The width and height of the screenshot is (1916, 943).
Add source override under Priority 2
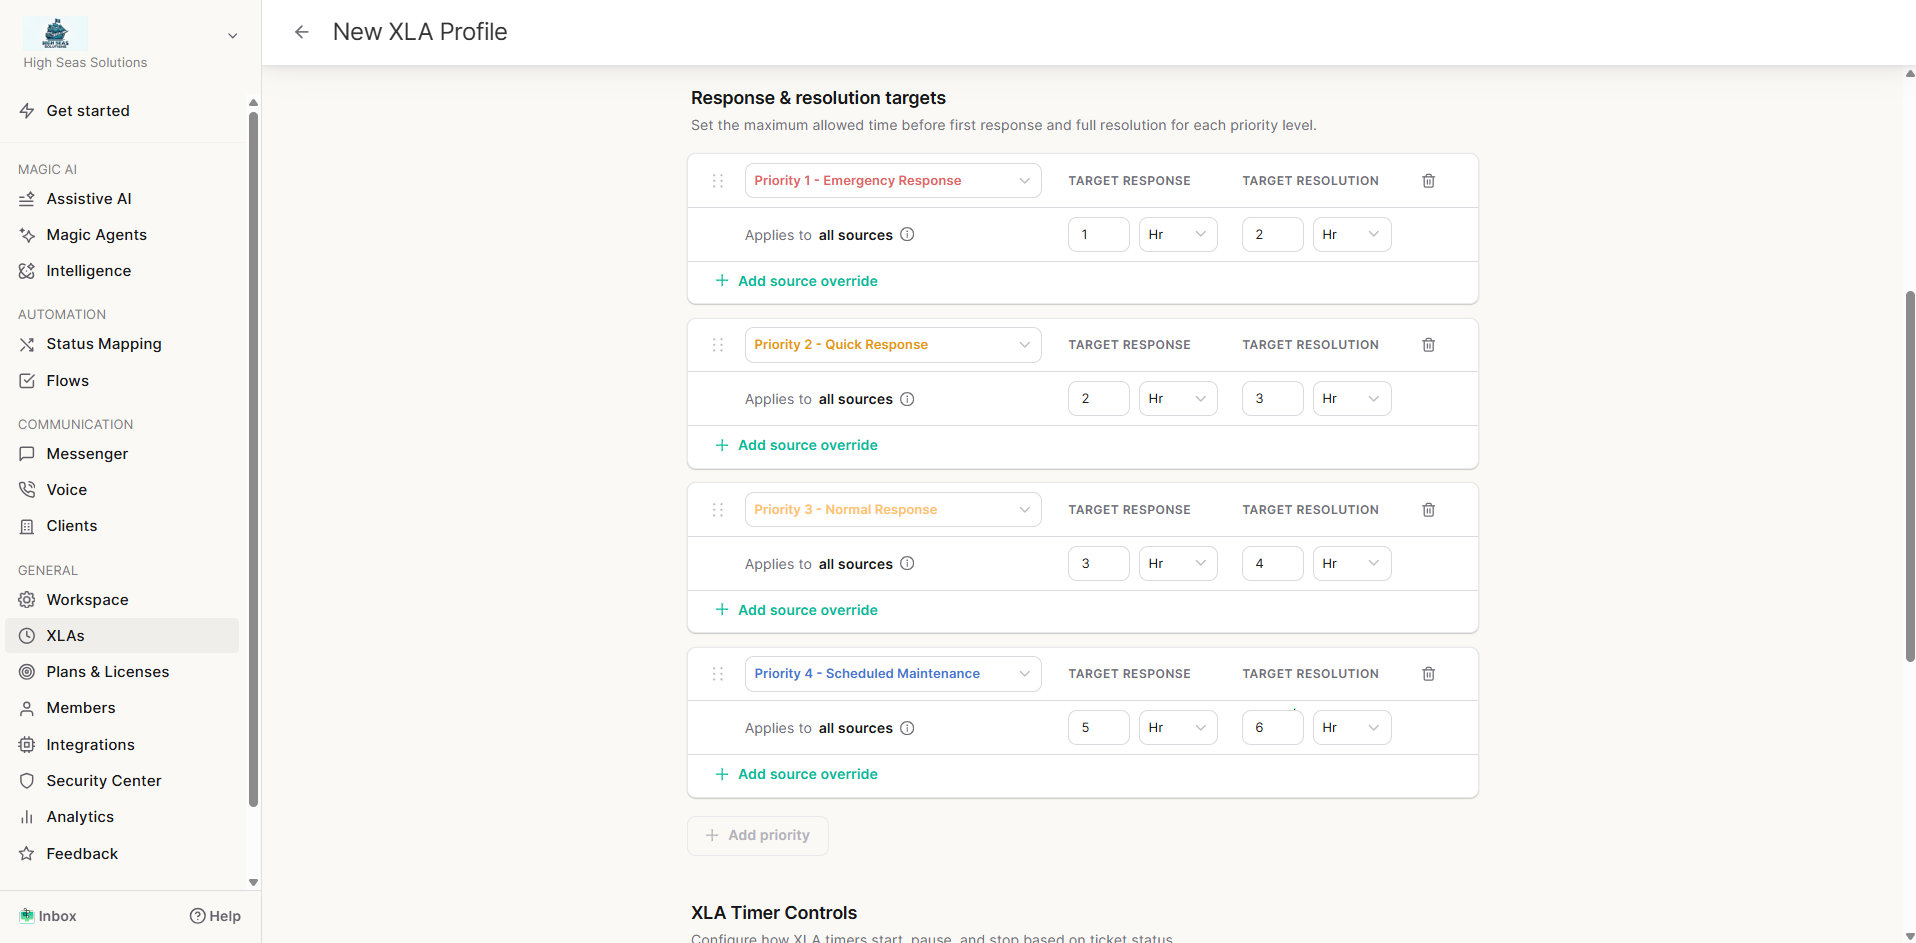(x=797, y=445)
